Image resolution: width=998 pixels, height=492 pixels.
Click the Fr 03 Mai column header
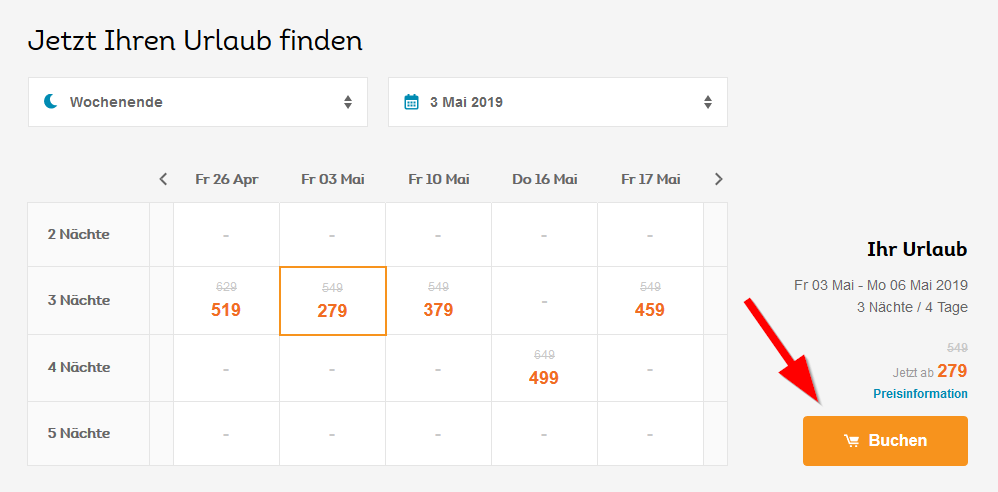point(333,179)
